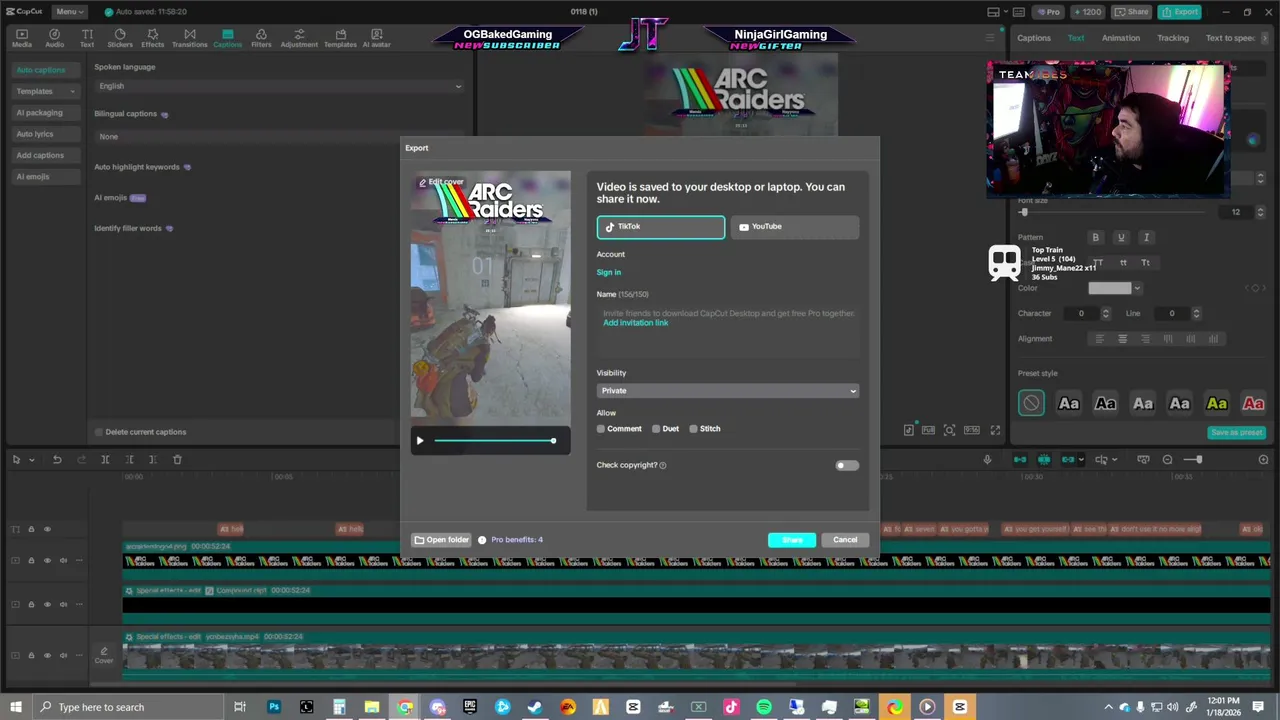
Task: Open the Visibility Private dropdown
Action: point(727,391)
